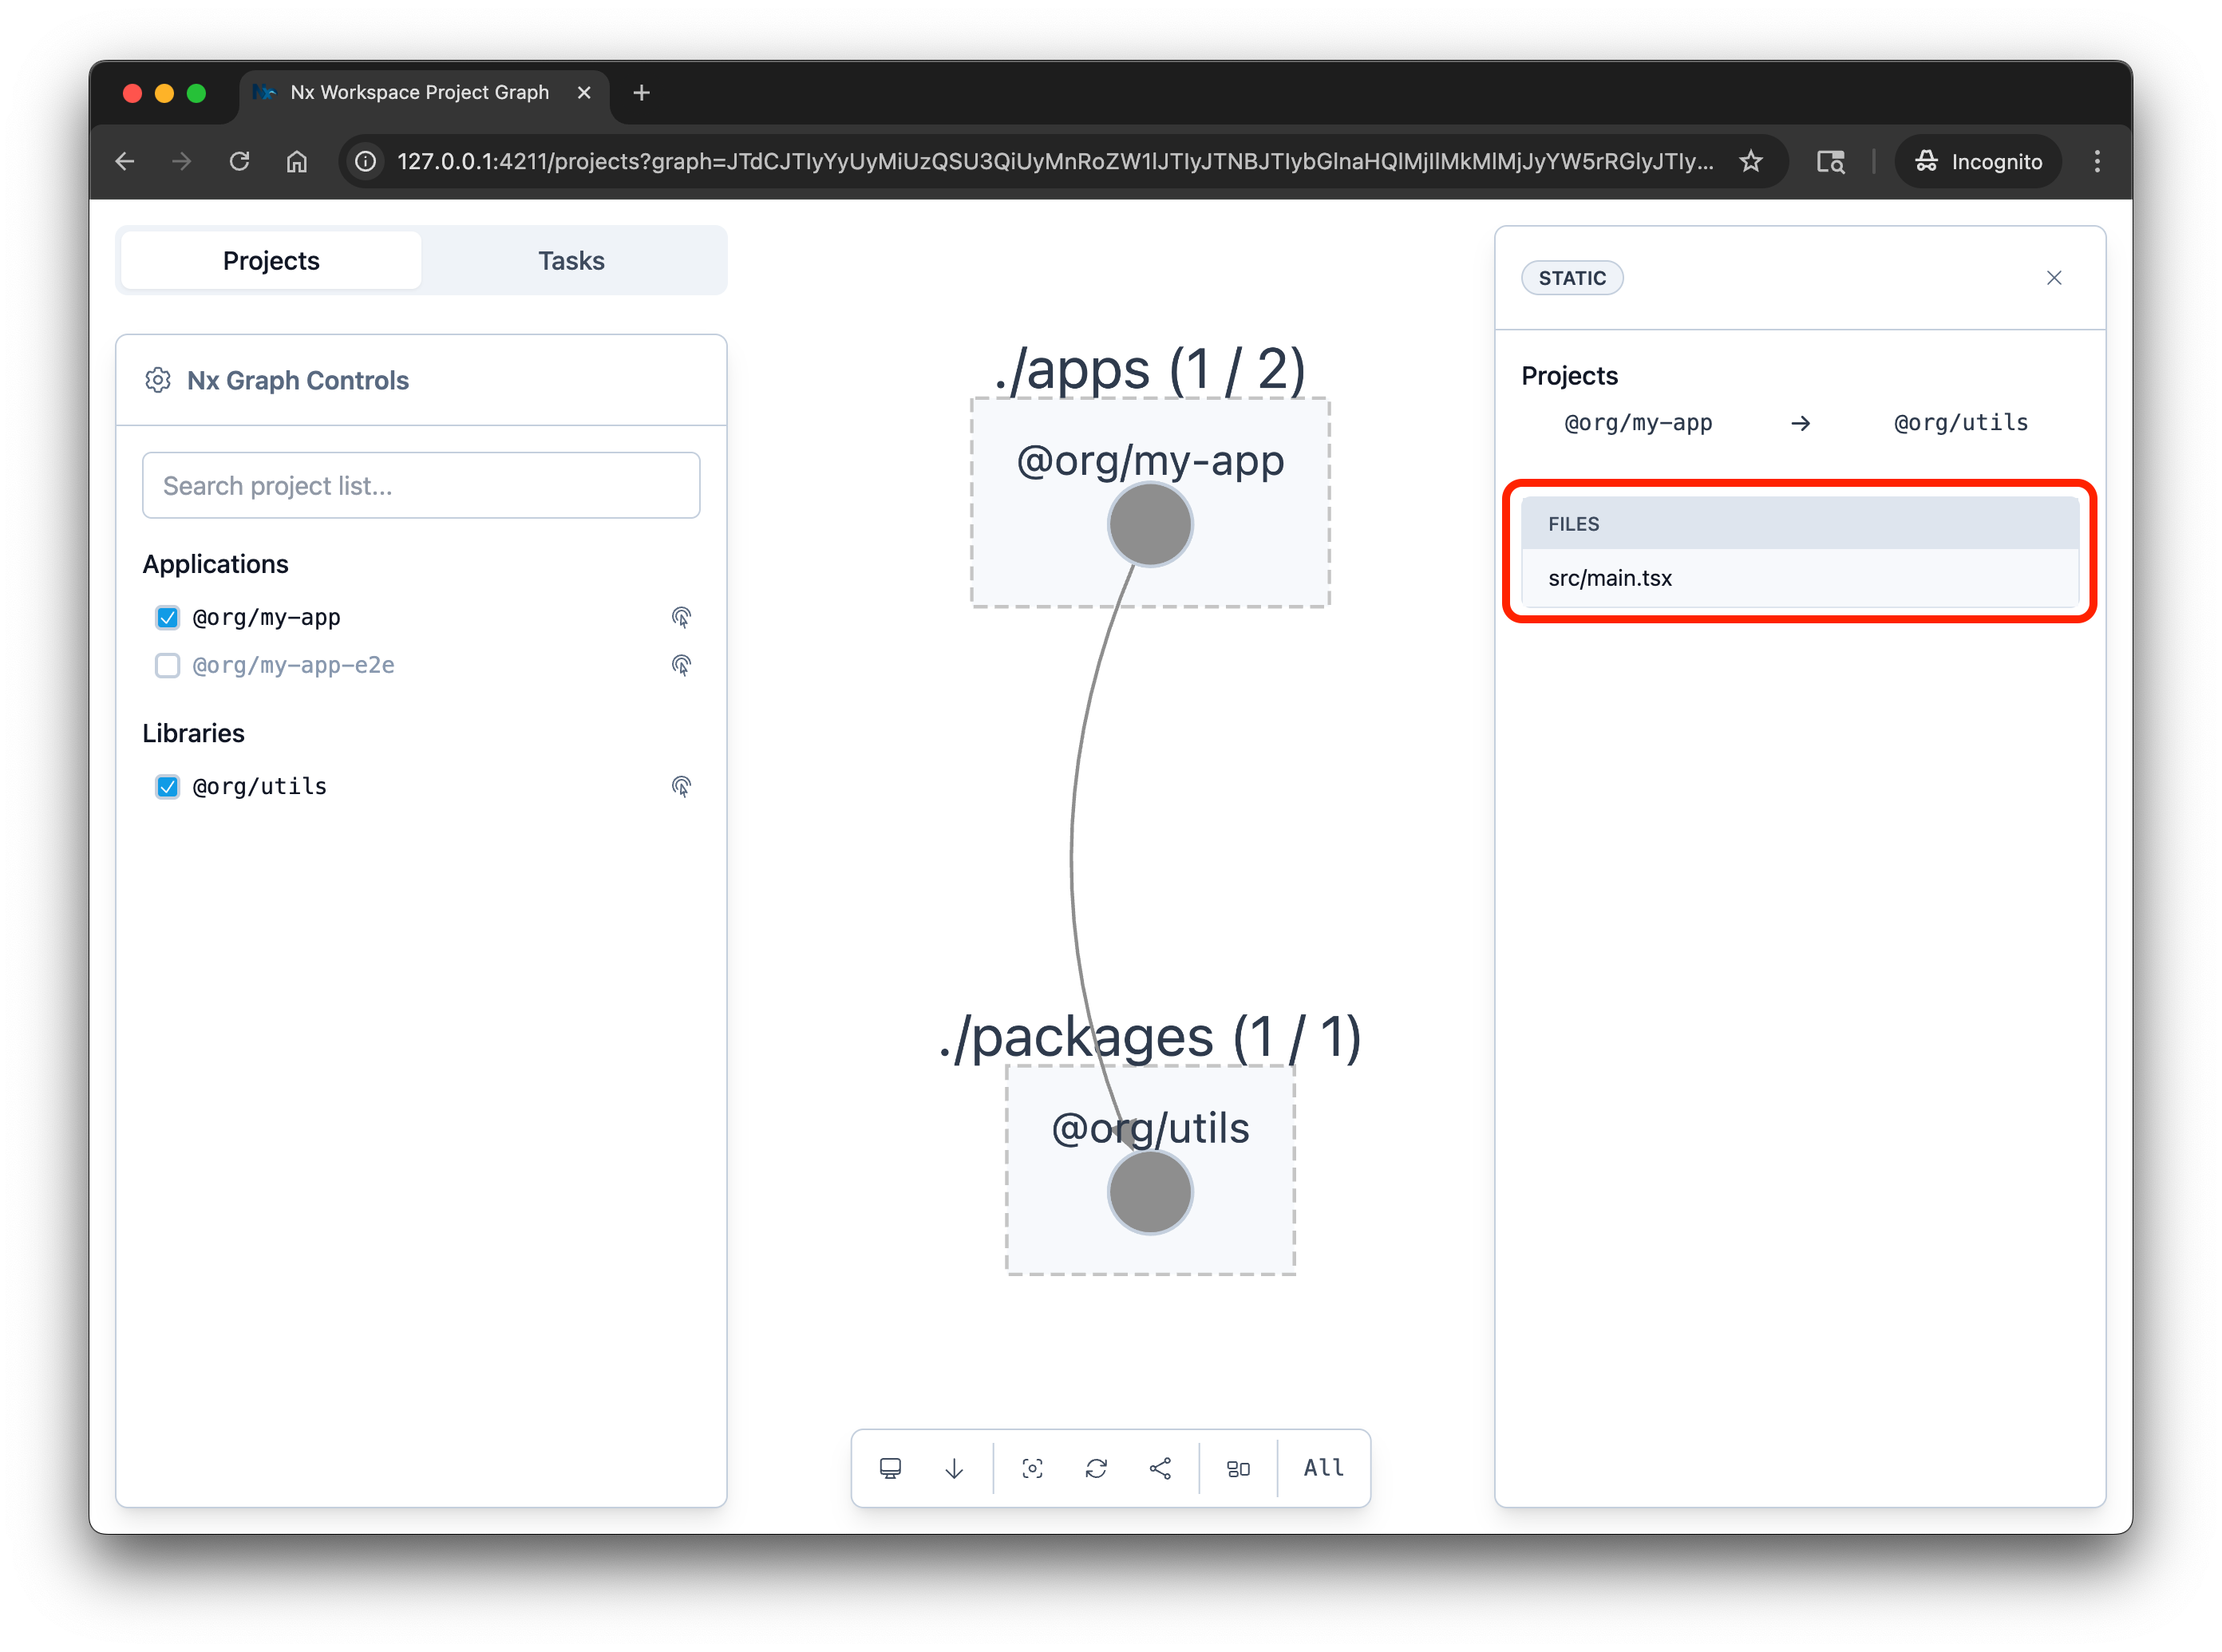Toggle the group-by-folder layout icon
This screenshot has height=1652, width=2222.
tap(1239, 1467)
